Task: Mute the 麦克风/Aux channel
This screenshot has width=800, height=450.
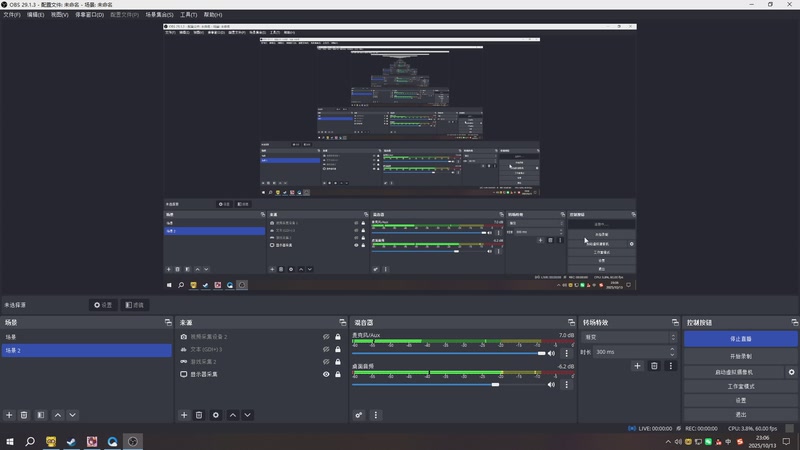Action: [552, 353]
